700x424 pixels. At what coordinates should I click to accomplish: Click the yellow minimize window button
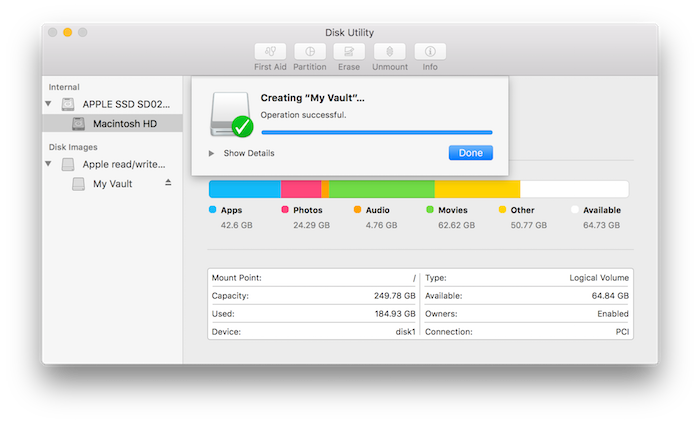67,32
